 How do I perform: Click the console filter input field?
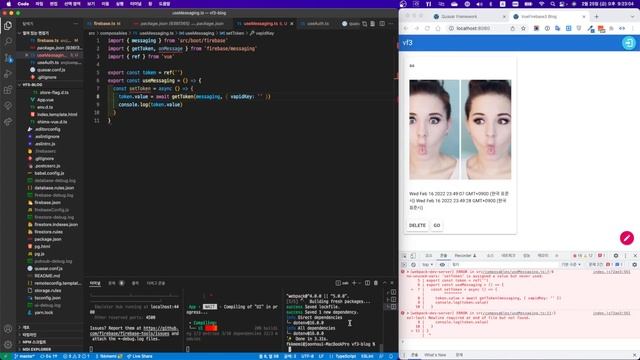tap(504, 264)
